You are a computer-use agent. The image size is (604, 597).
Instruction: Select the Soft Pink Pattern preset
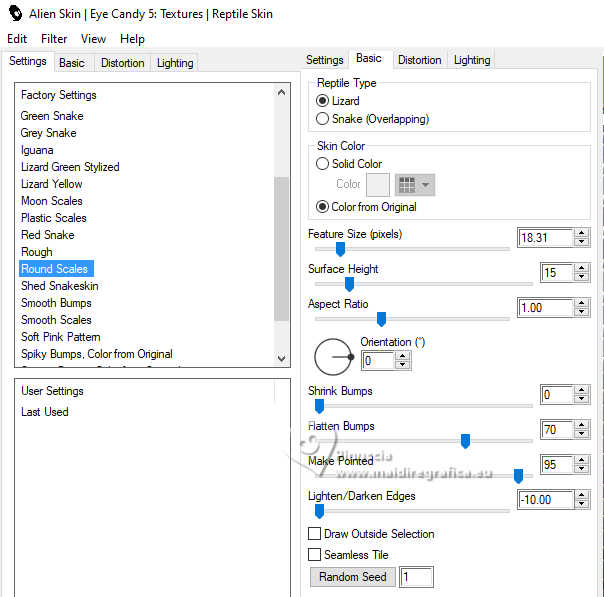pos(61,337)
